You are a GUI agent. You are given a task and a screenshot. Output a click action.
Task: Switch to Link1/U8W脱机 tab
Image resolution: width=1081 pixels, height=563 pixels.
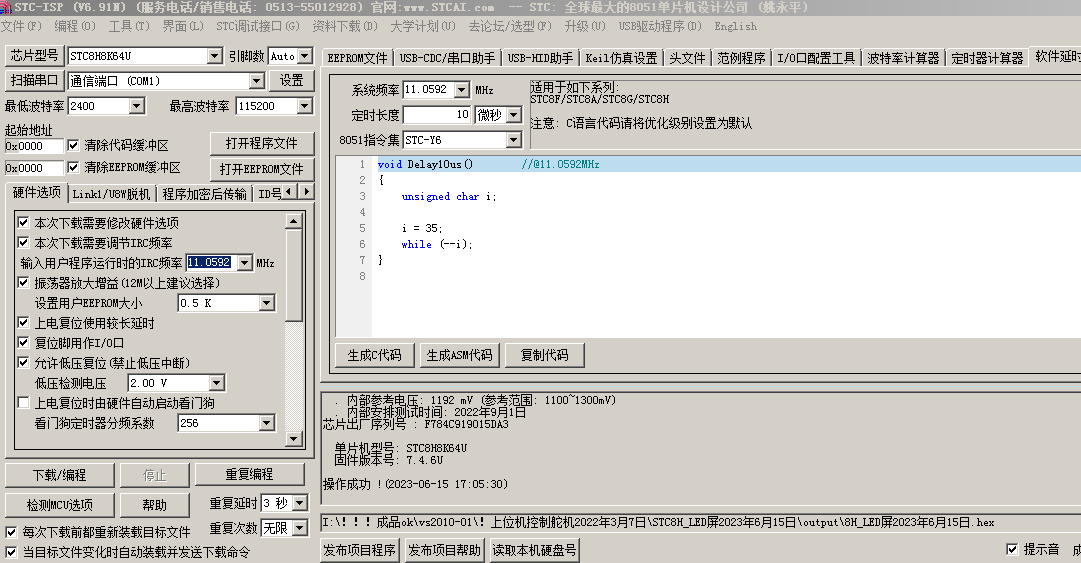point(111,194)
